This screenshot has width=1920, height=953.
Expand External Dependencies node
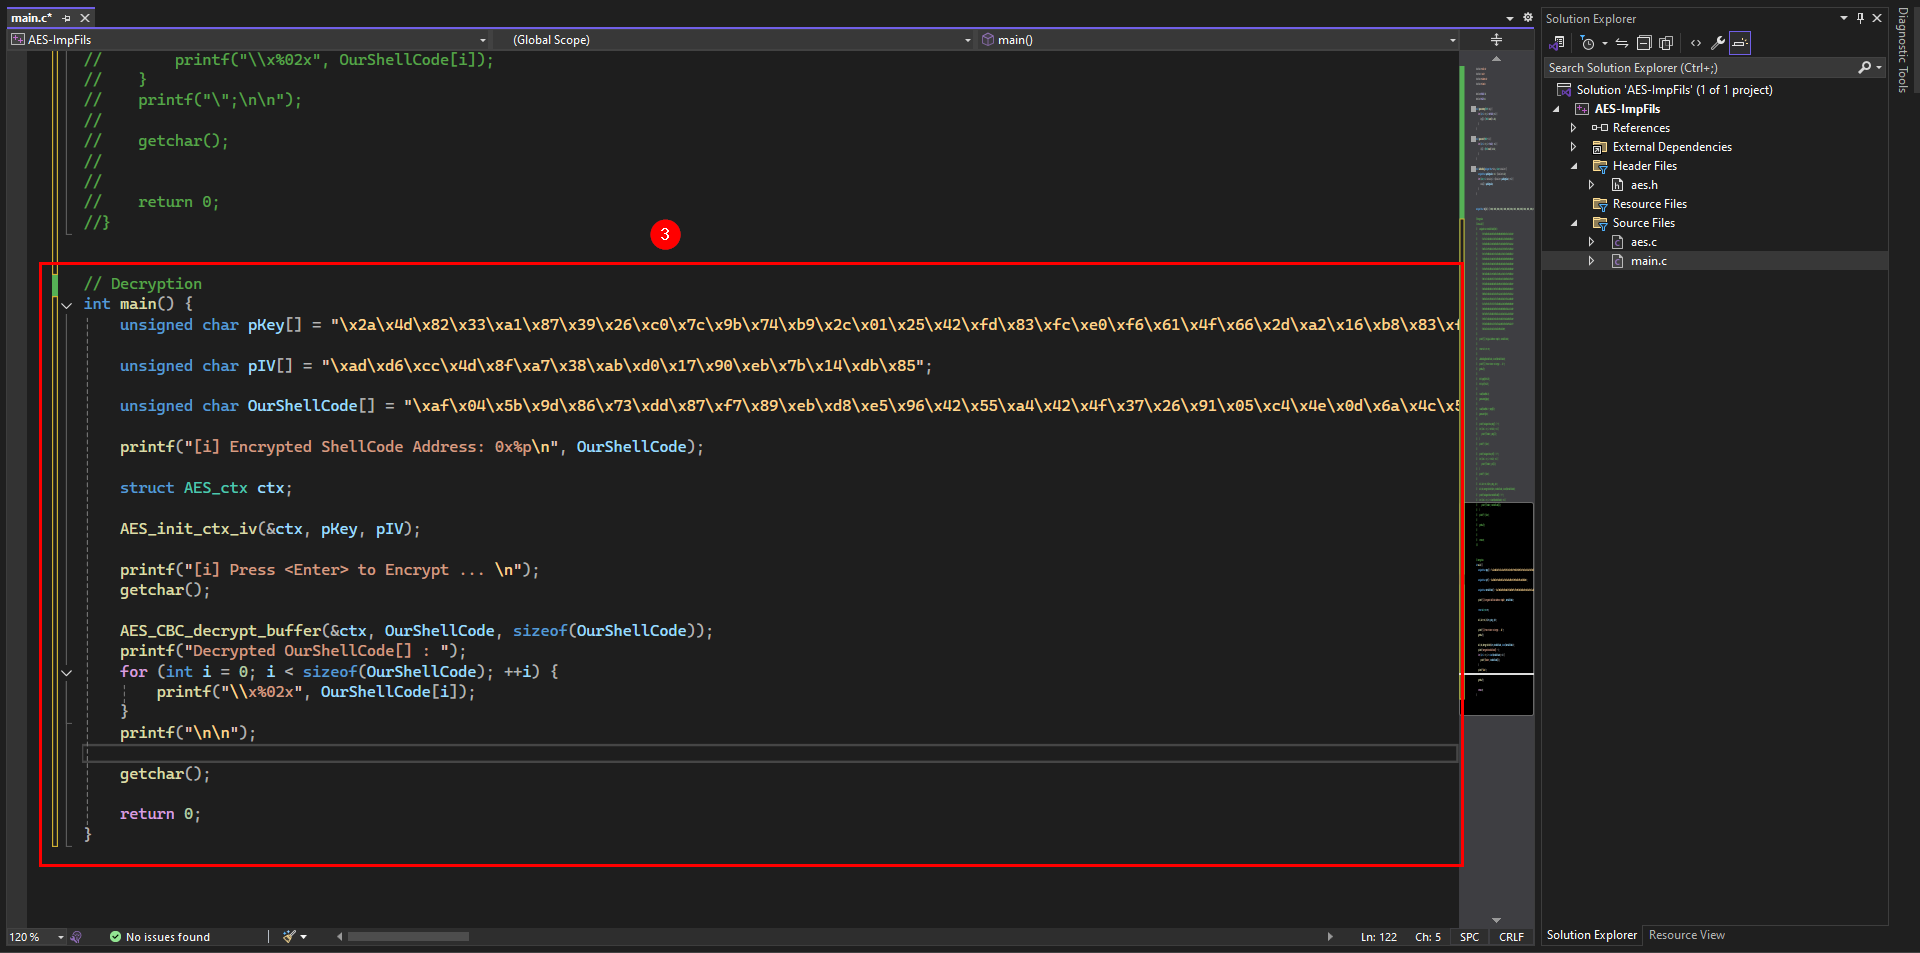click(1573, 147)
